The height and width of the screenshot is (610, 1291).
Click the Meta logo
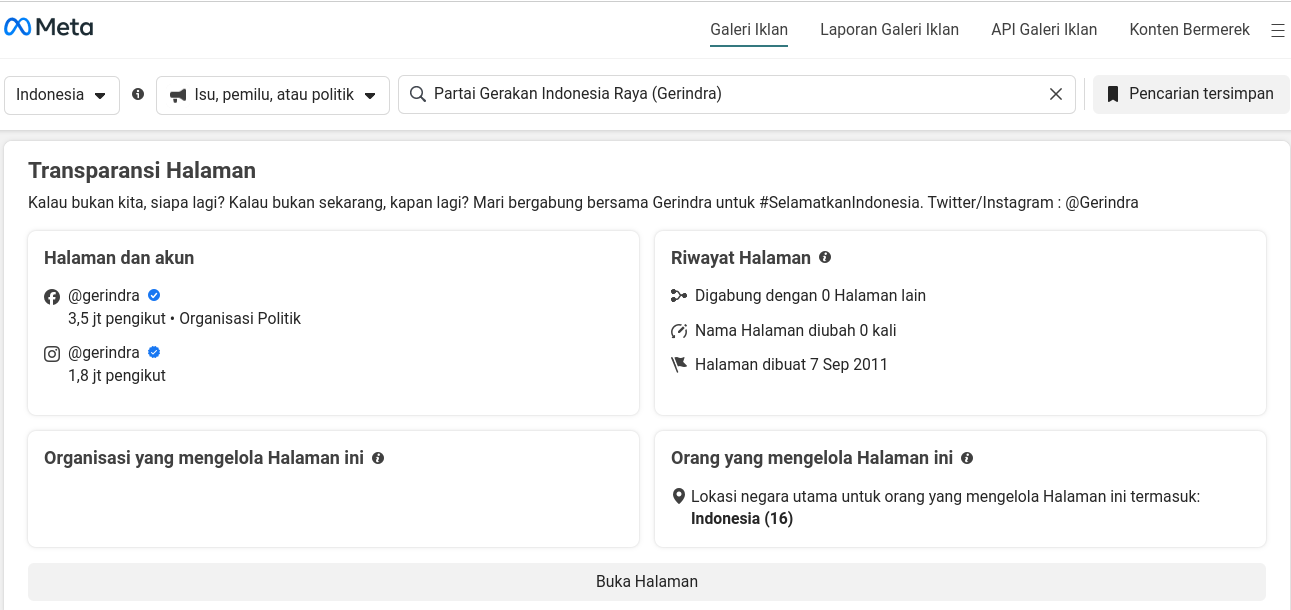tap(49, 27)
